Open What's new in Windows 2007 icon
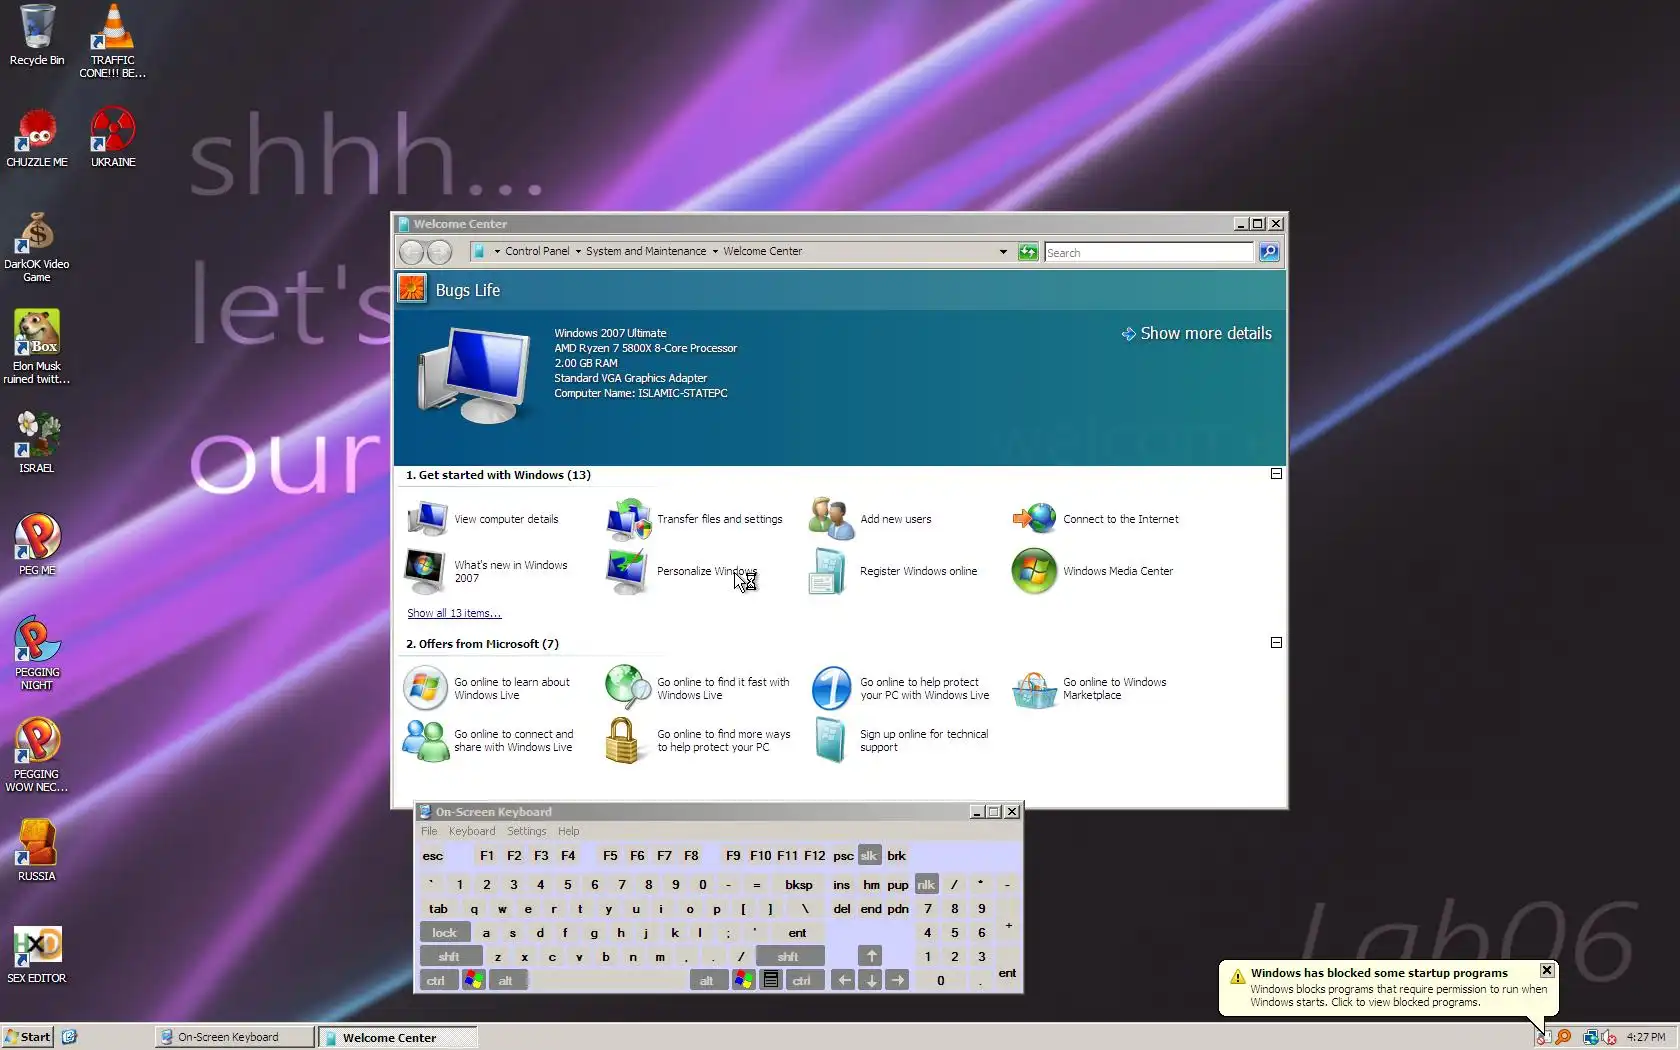Viewport: 1680px width, 1050px height. click(x=425, y=571)
